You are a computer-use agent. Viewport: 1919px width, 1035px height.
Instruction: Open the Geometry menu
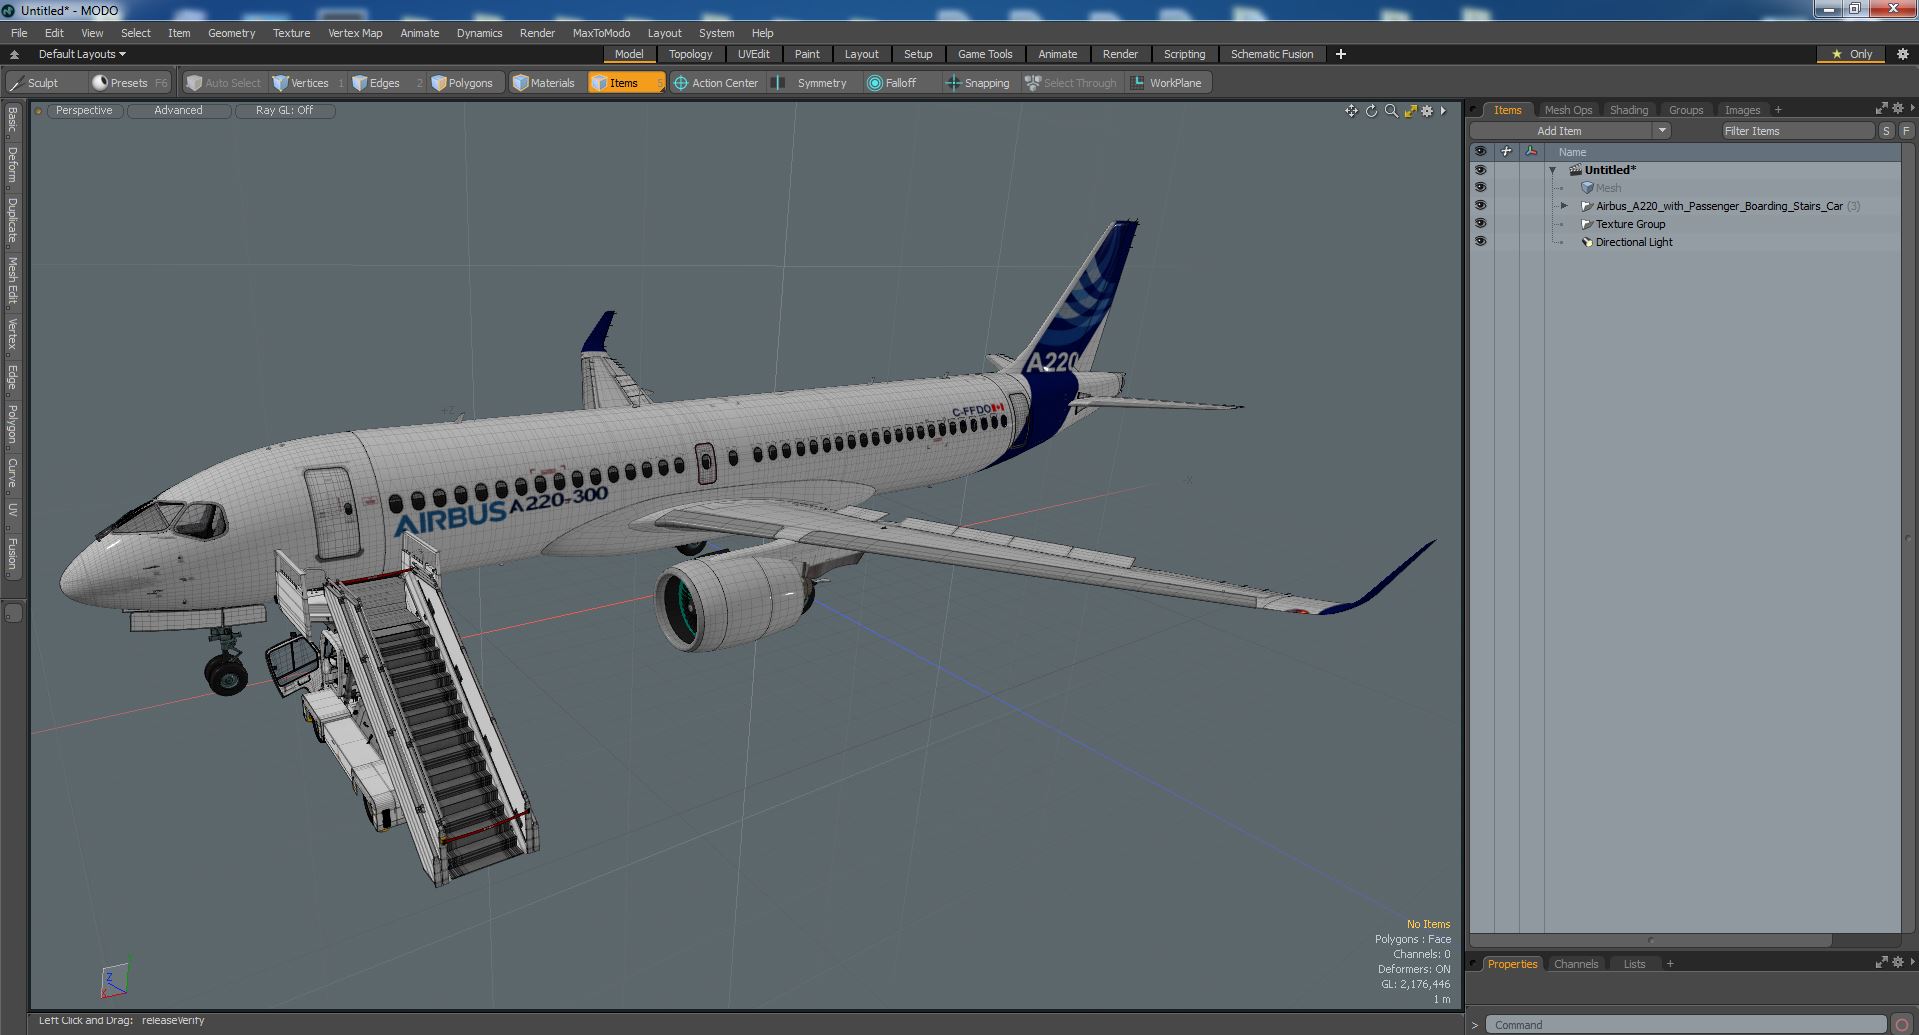[x=231, y=33]
